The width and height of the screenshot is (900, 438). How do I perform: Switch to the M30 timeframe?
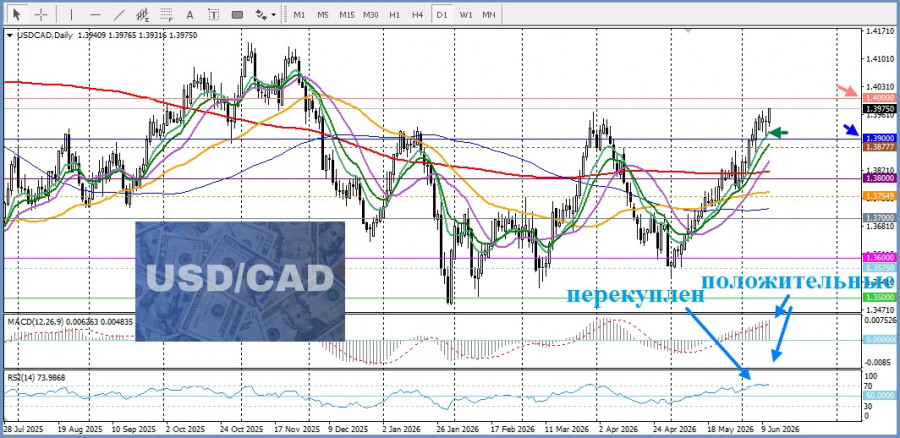(x=371, y=15)
